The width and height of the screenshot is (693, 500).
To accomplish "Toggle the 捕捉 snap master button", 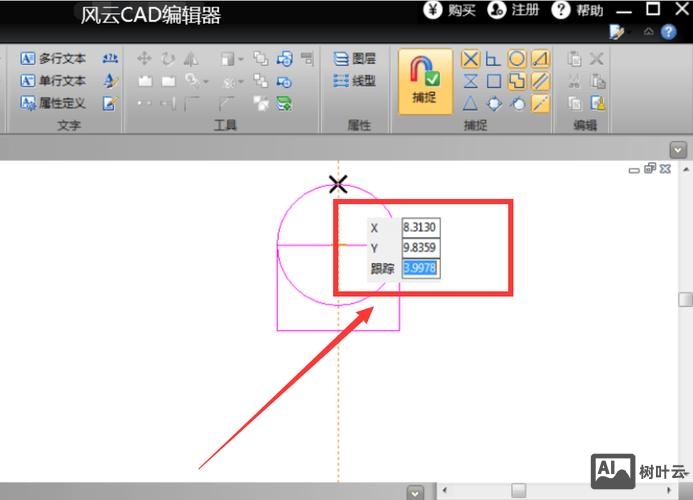I will [x=425, y=80].
